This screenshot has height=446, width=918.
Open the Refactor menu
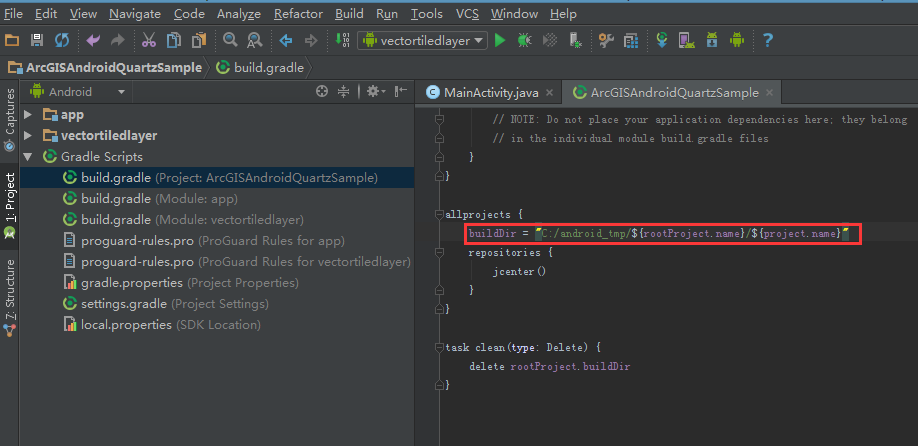(x=299, y=13)
